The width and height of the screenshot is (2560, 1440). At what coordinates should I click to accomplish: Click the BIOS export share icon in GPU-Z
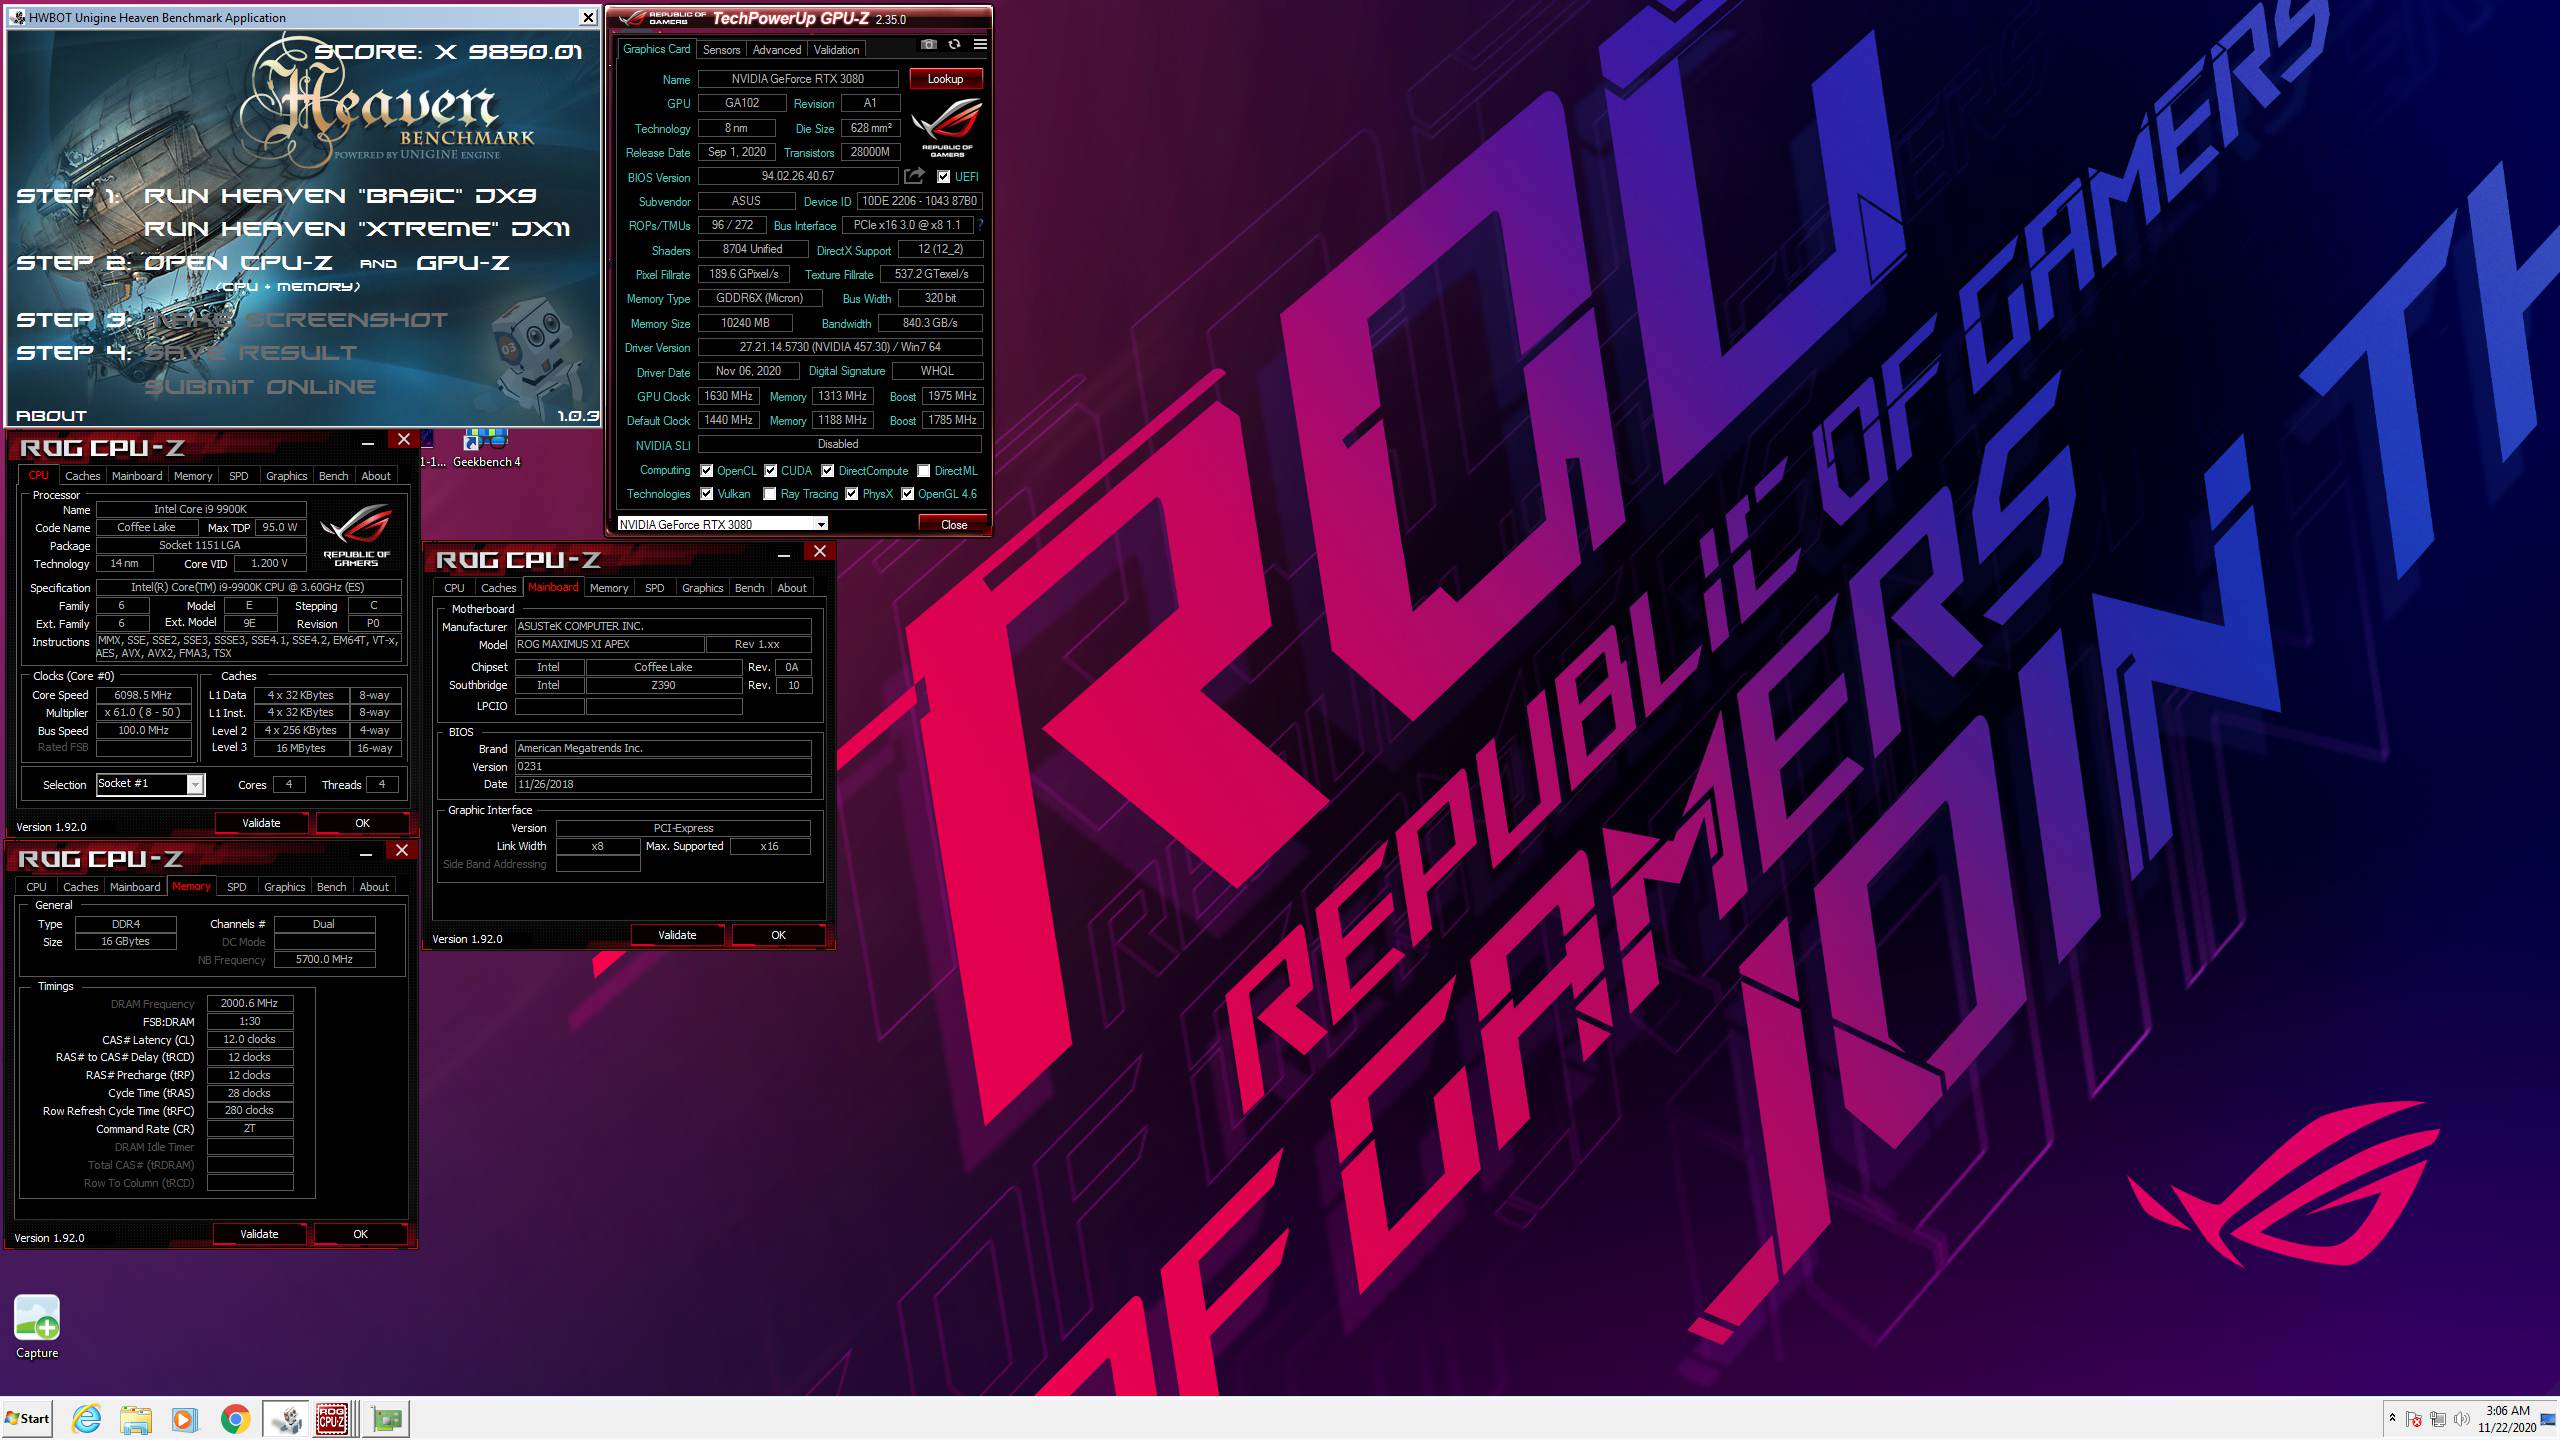pyautogui.click(x=914, y=176)
